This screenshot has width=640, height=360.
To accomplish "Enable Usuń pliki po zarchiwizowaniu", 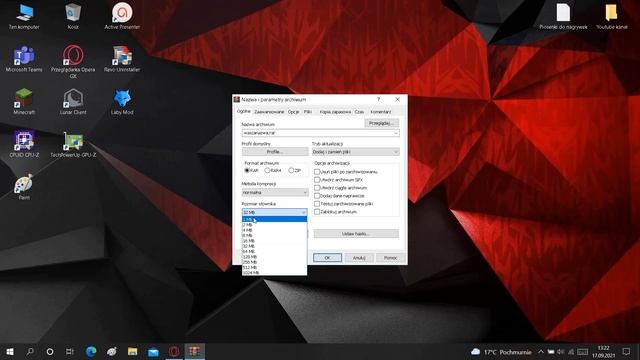I will pos(317,172).
